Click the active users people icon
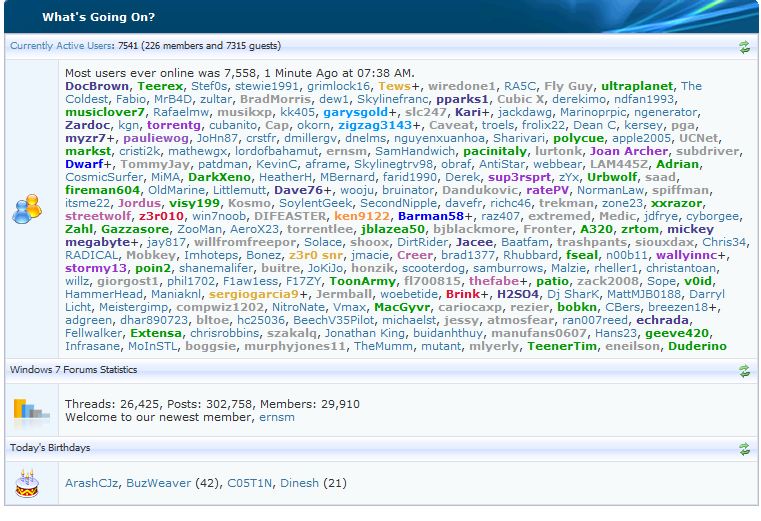This screenshot has height=521, width=761. coord(27,209)
